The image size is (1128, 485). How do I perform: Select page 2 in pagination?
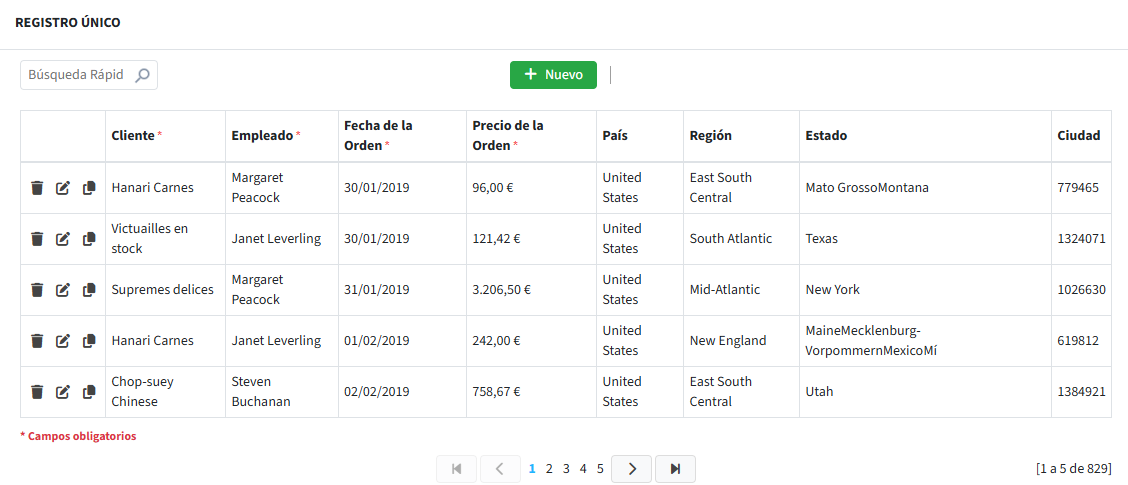click(x=549, y=469)
